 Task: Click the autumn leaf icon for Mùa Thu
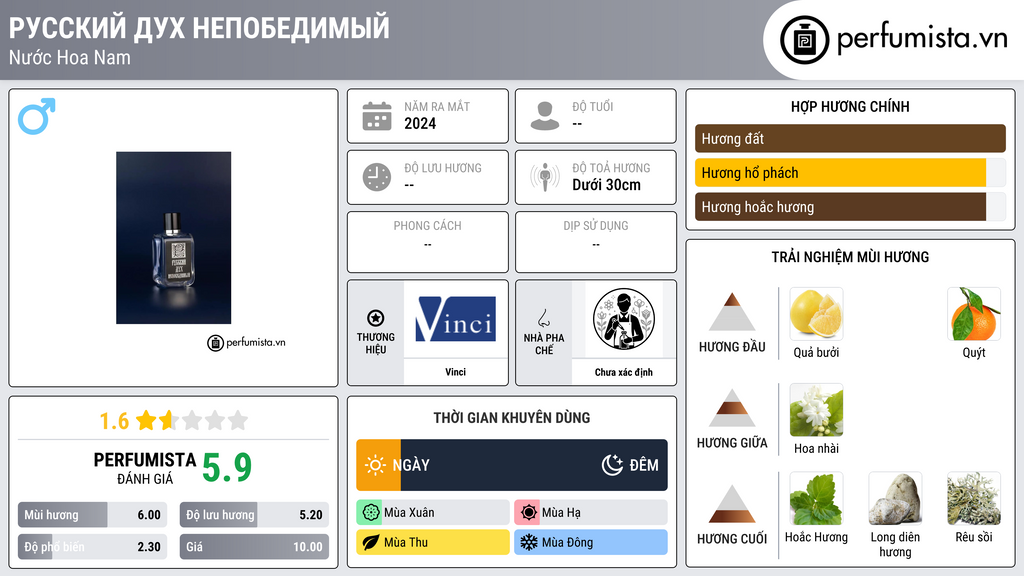pyautogui.click(x=371, y=542)
